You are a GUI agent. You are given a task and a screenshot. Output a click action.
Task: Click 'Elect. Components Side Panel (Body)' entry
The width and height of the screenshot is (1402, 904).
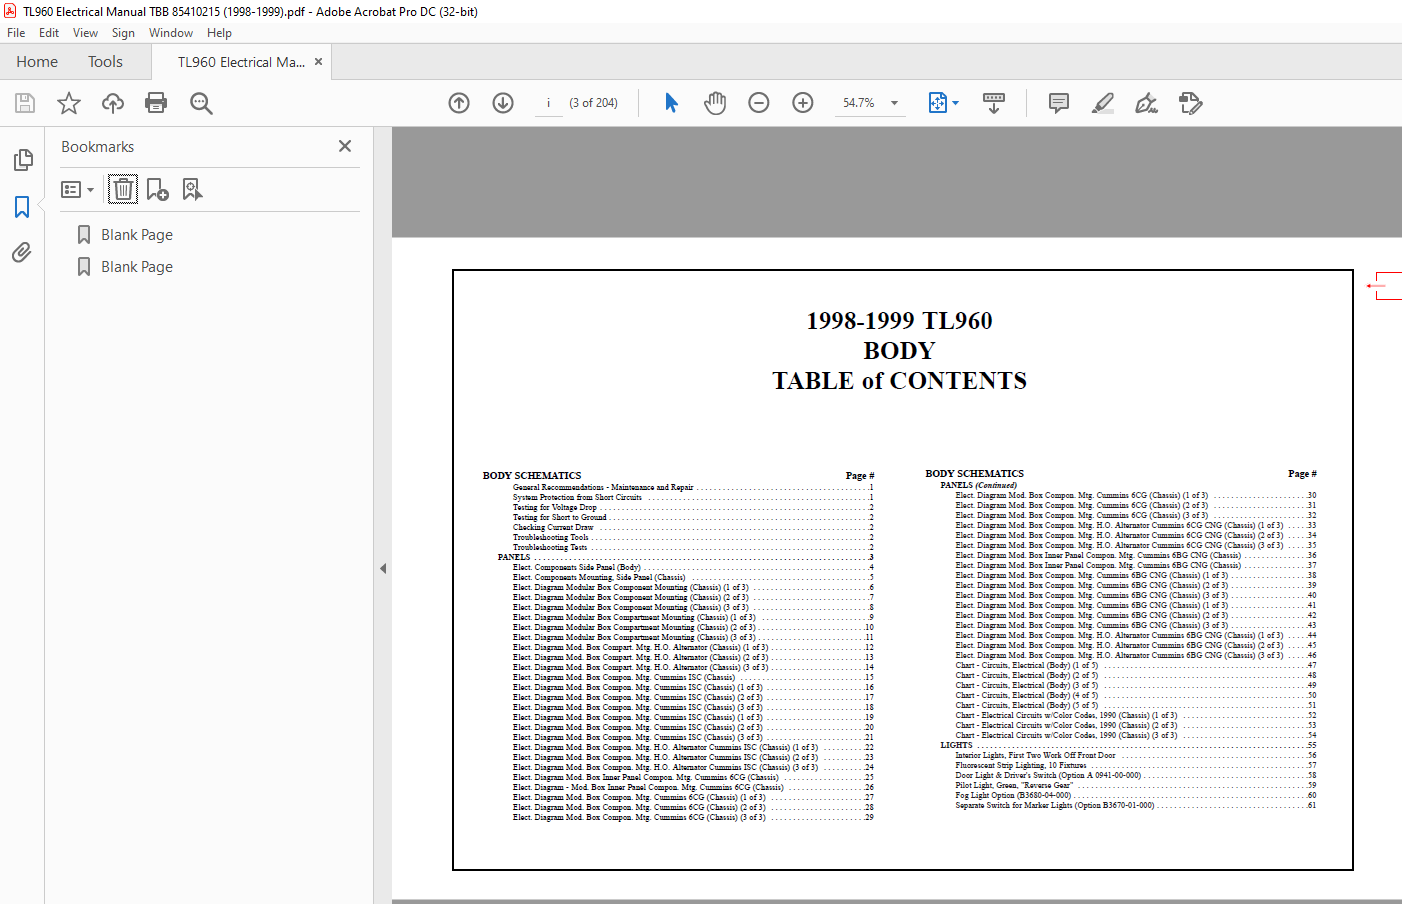(577, 567)
